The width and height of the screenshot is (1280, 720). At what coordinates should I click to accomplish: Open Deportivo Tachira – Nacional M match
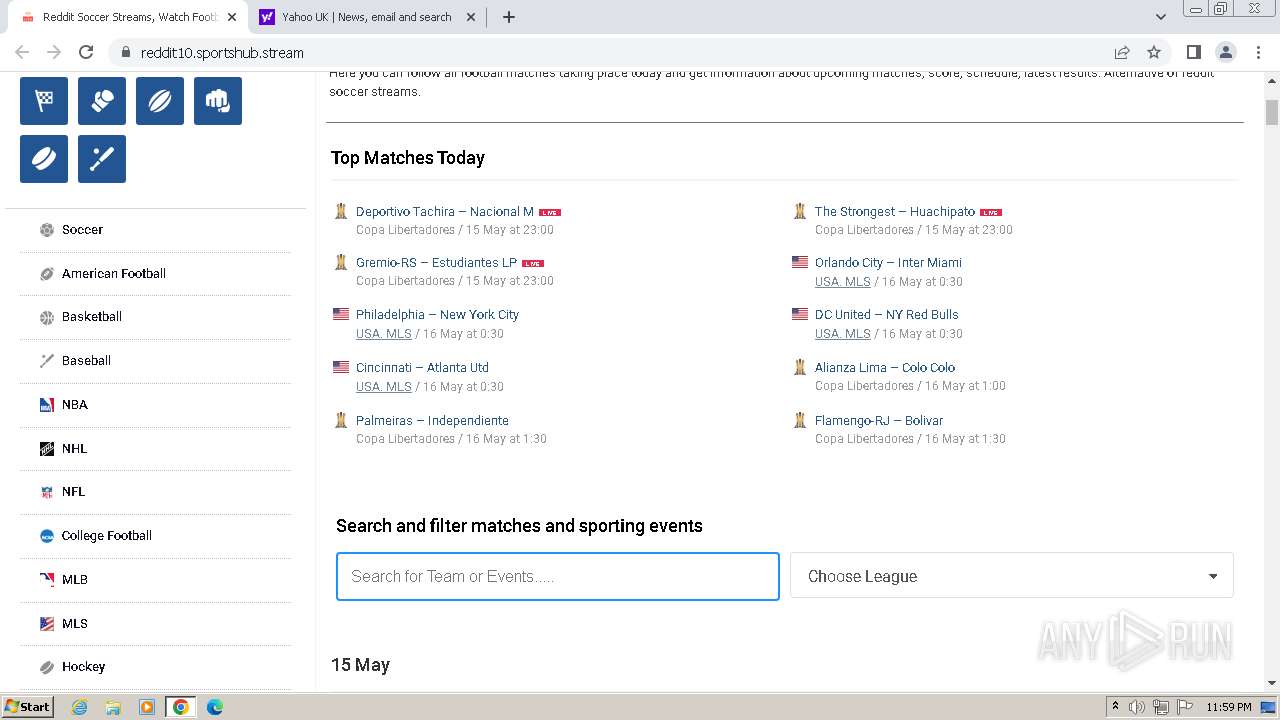pos(445,212)
